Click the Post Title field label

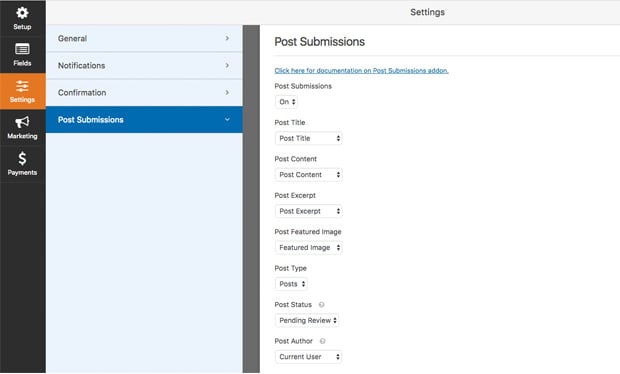pos(290,123)
